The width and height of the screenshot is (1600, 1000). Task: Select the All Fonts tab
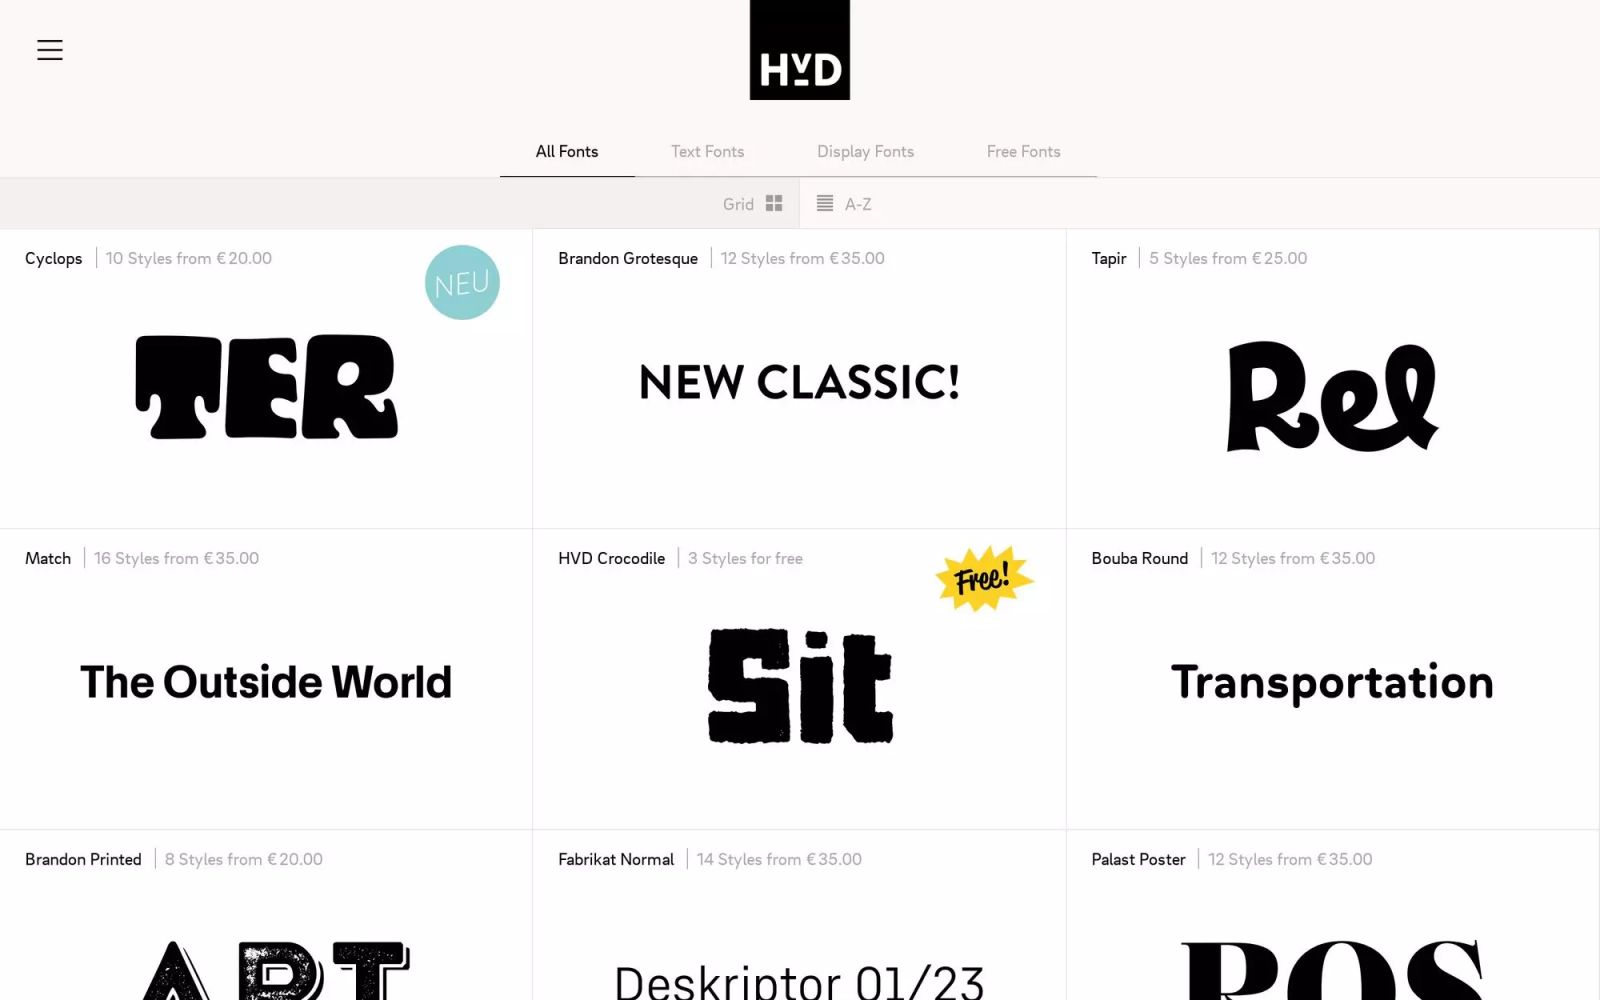point(567,152)
